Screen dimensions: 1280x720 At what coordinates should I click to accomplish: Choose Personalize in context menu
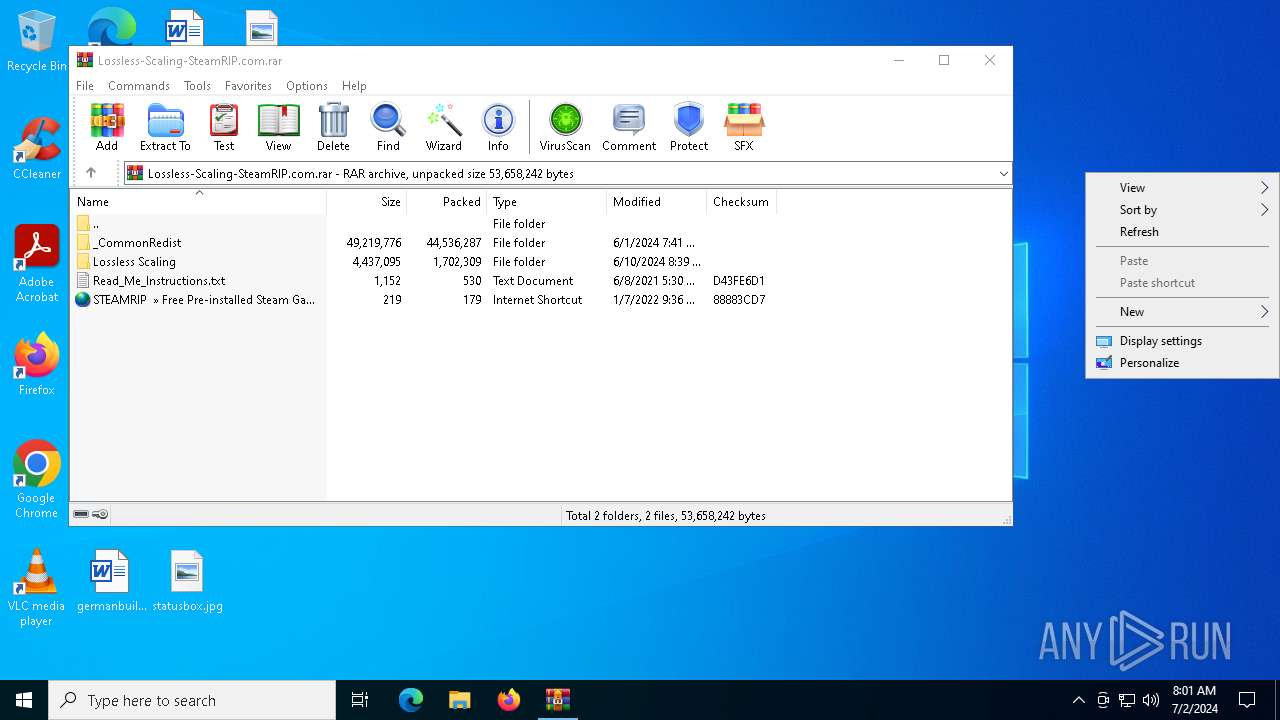tap(1182, 363)
